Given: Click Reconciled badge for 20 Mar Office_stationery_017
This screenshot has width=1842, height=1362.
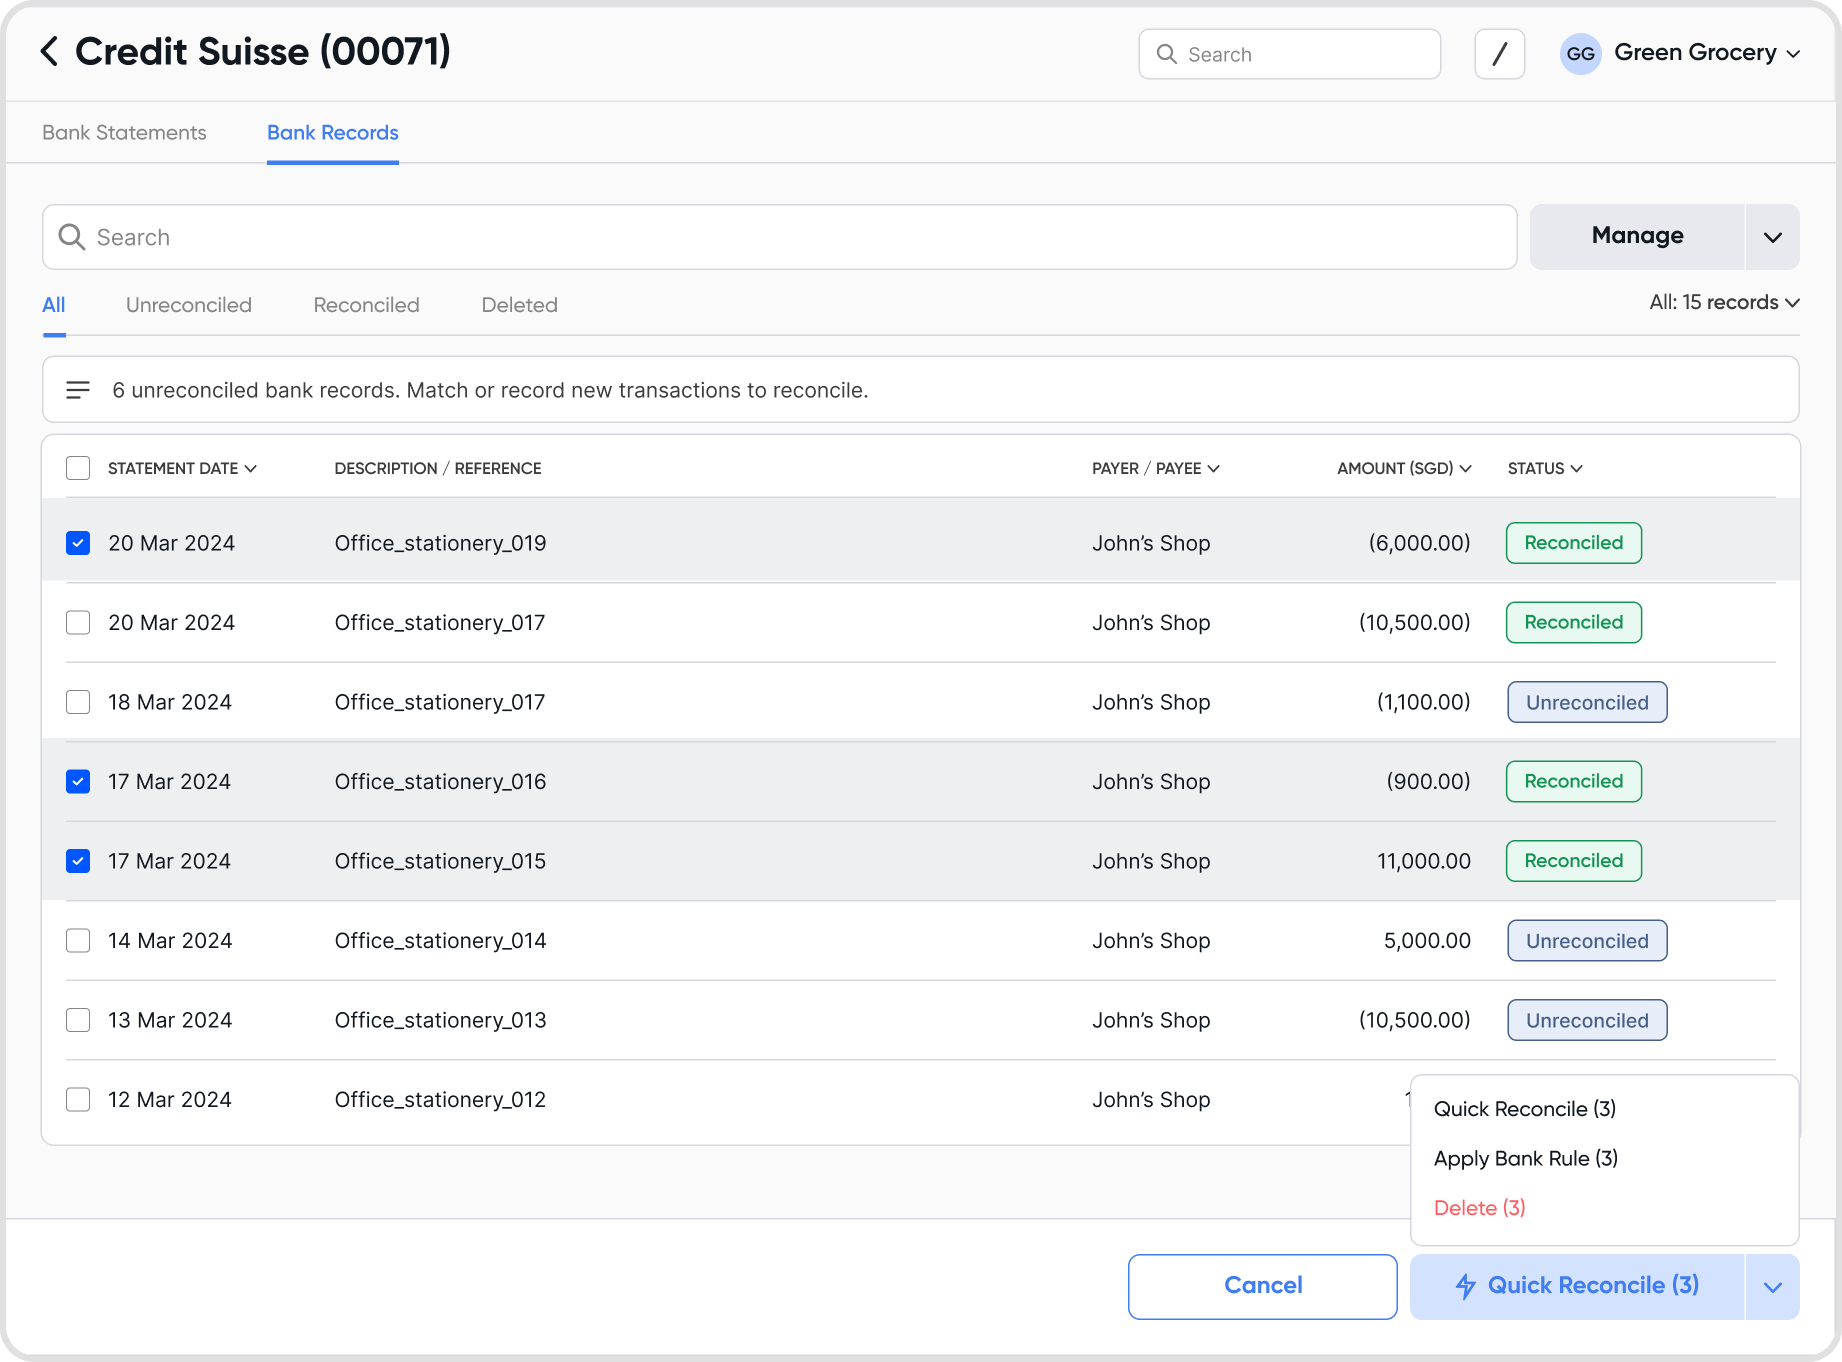Looking at the screenshot, I should point(1574,623).
